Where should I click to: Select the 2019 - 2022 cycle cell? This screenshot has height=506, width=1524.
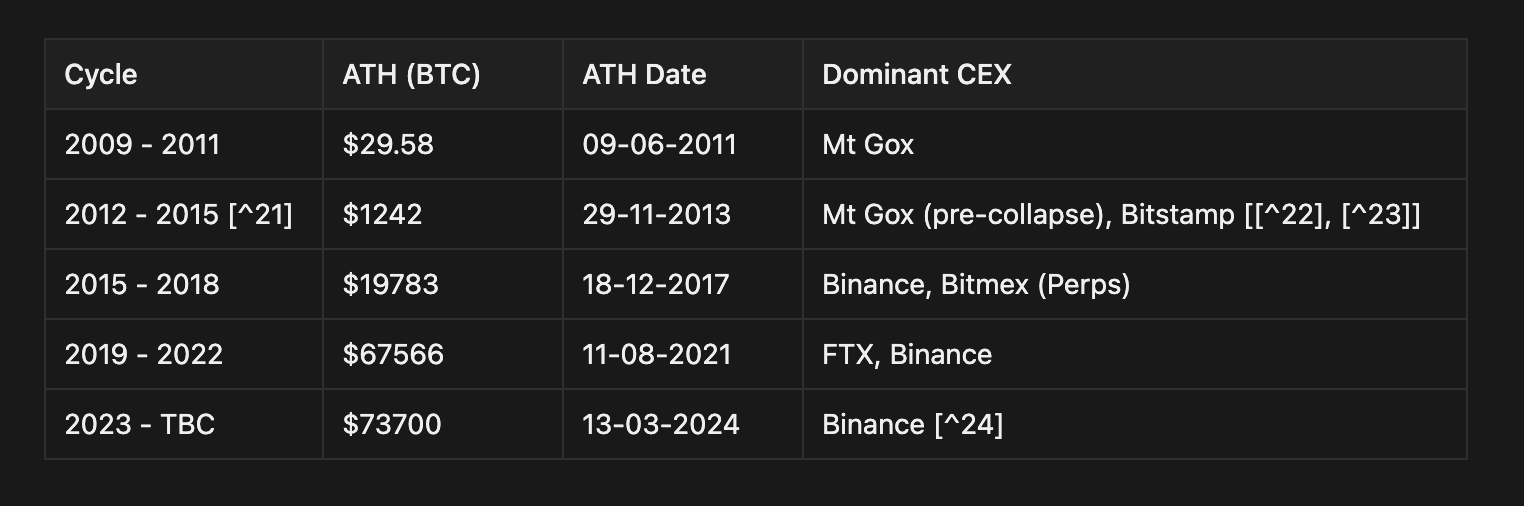coord(144,355)
